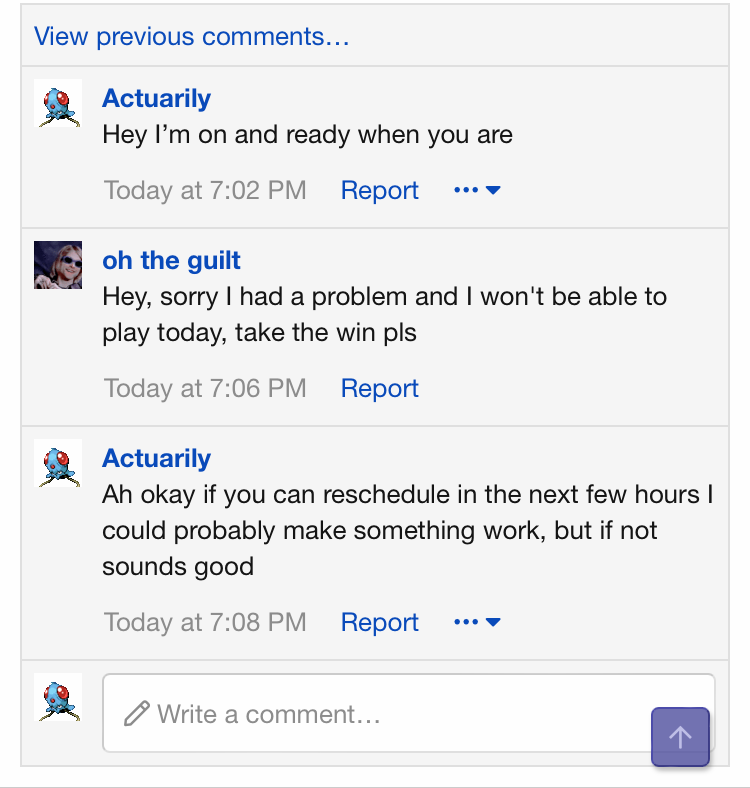Screen dimensions: 750x788
Task: Click the pencil icon in comment box
Action: 137,714
